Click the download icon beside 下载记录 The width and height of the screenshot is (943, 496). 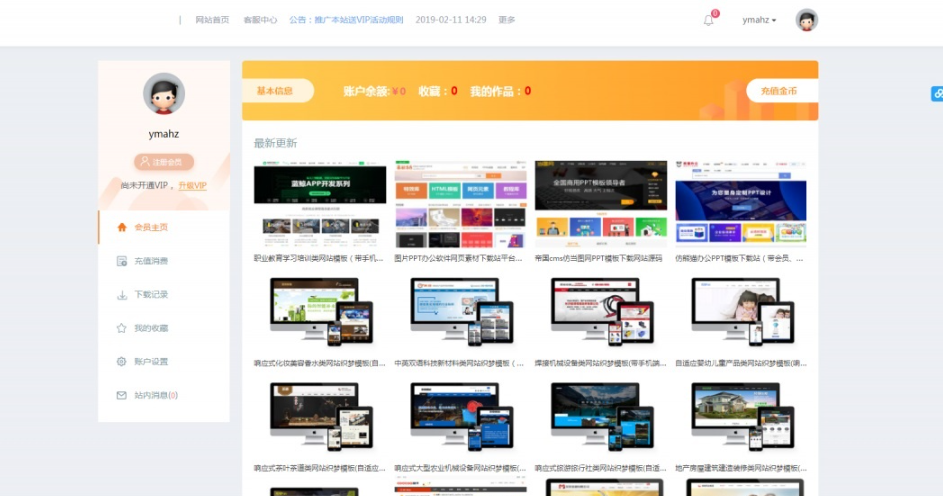click(x=121, y=295)
